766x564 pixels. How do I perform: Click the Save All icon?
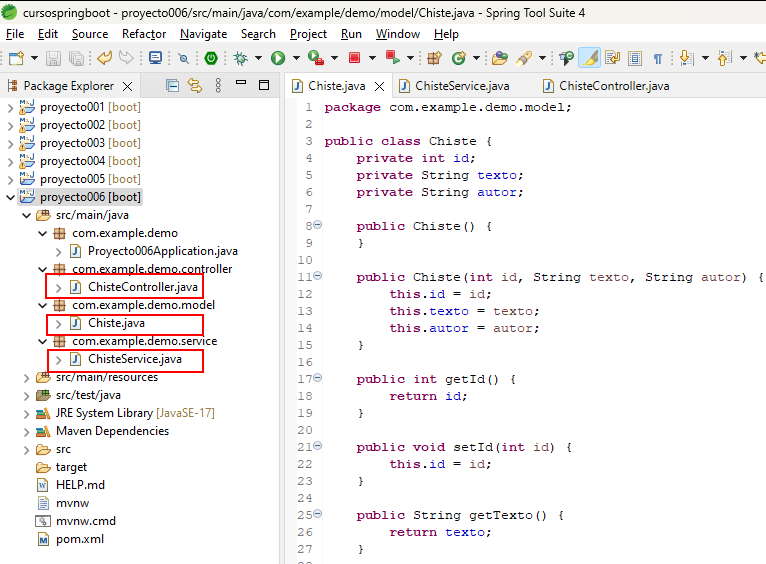(x=76, y=59)
